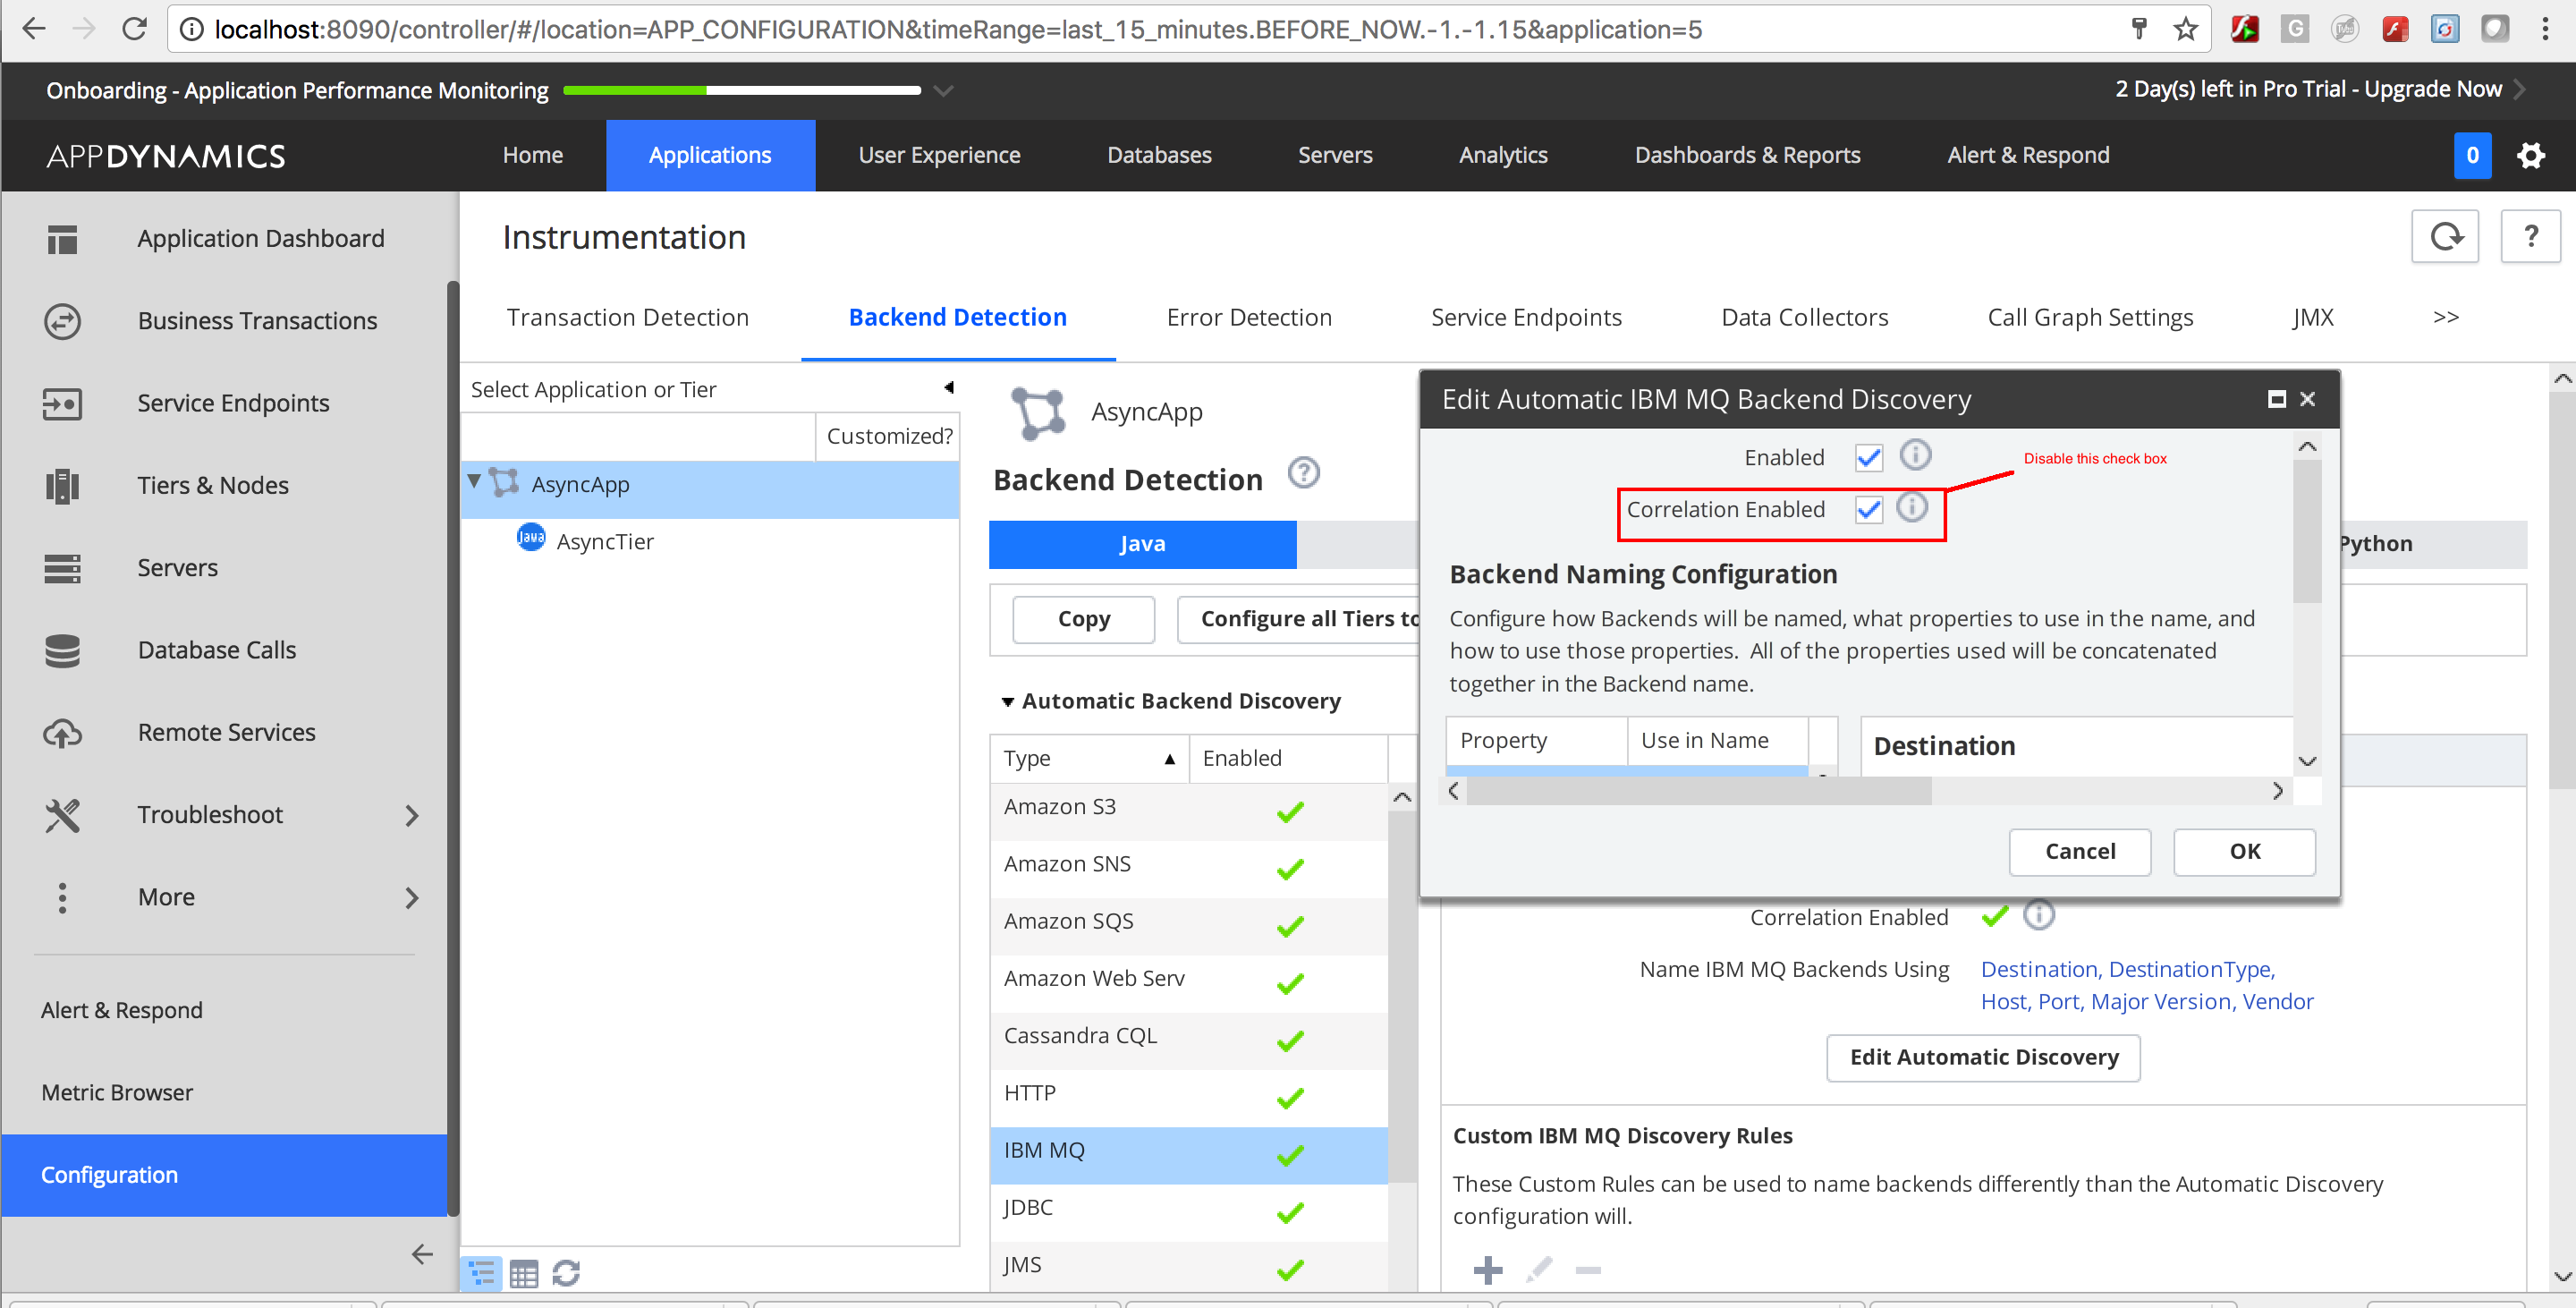This screenshot has width=2576, height=1308.
Task: Click the Troubleshoot tools icon
Action: tap(62, 815)
